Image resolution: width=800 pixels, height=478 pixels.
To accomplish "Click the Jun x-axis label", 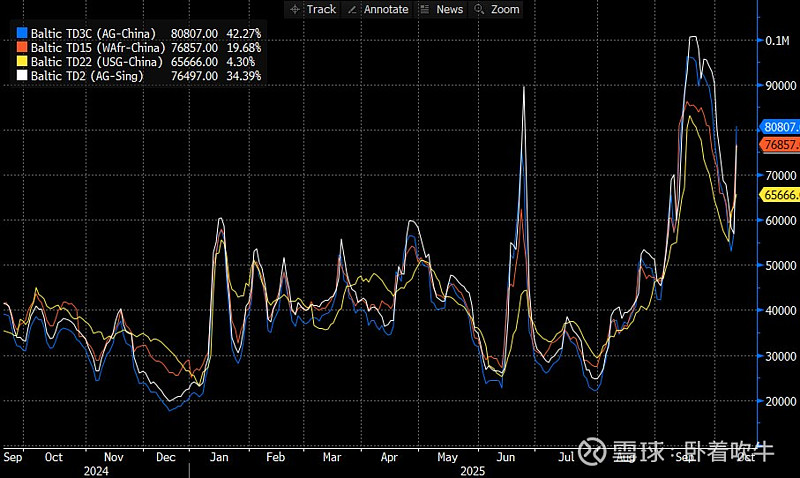I will click(x=506, y=457).
